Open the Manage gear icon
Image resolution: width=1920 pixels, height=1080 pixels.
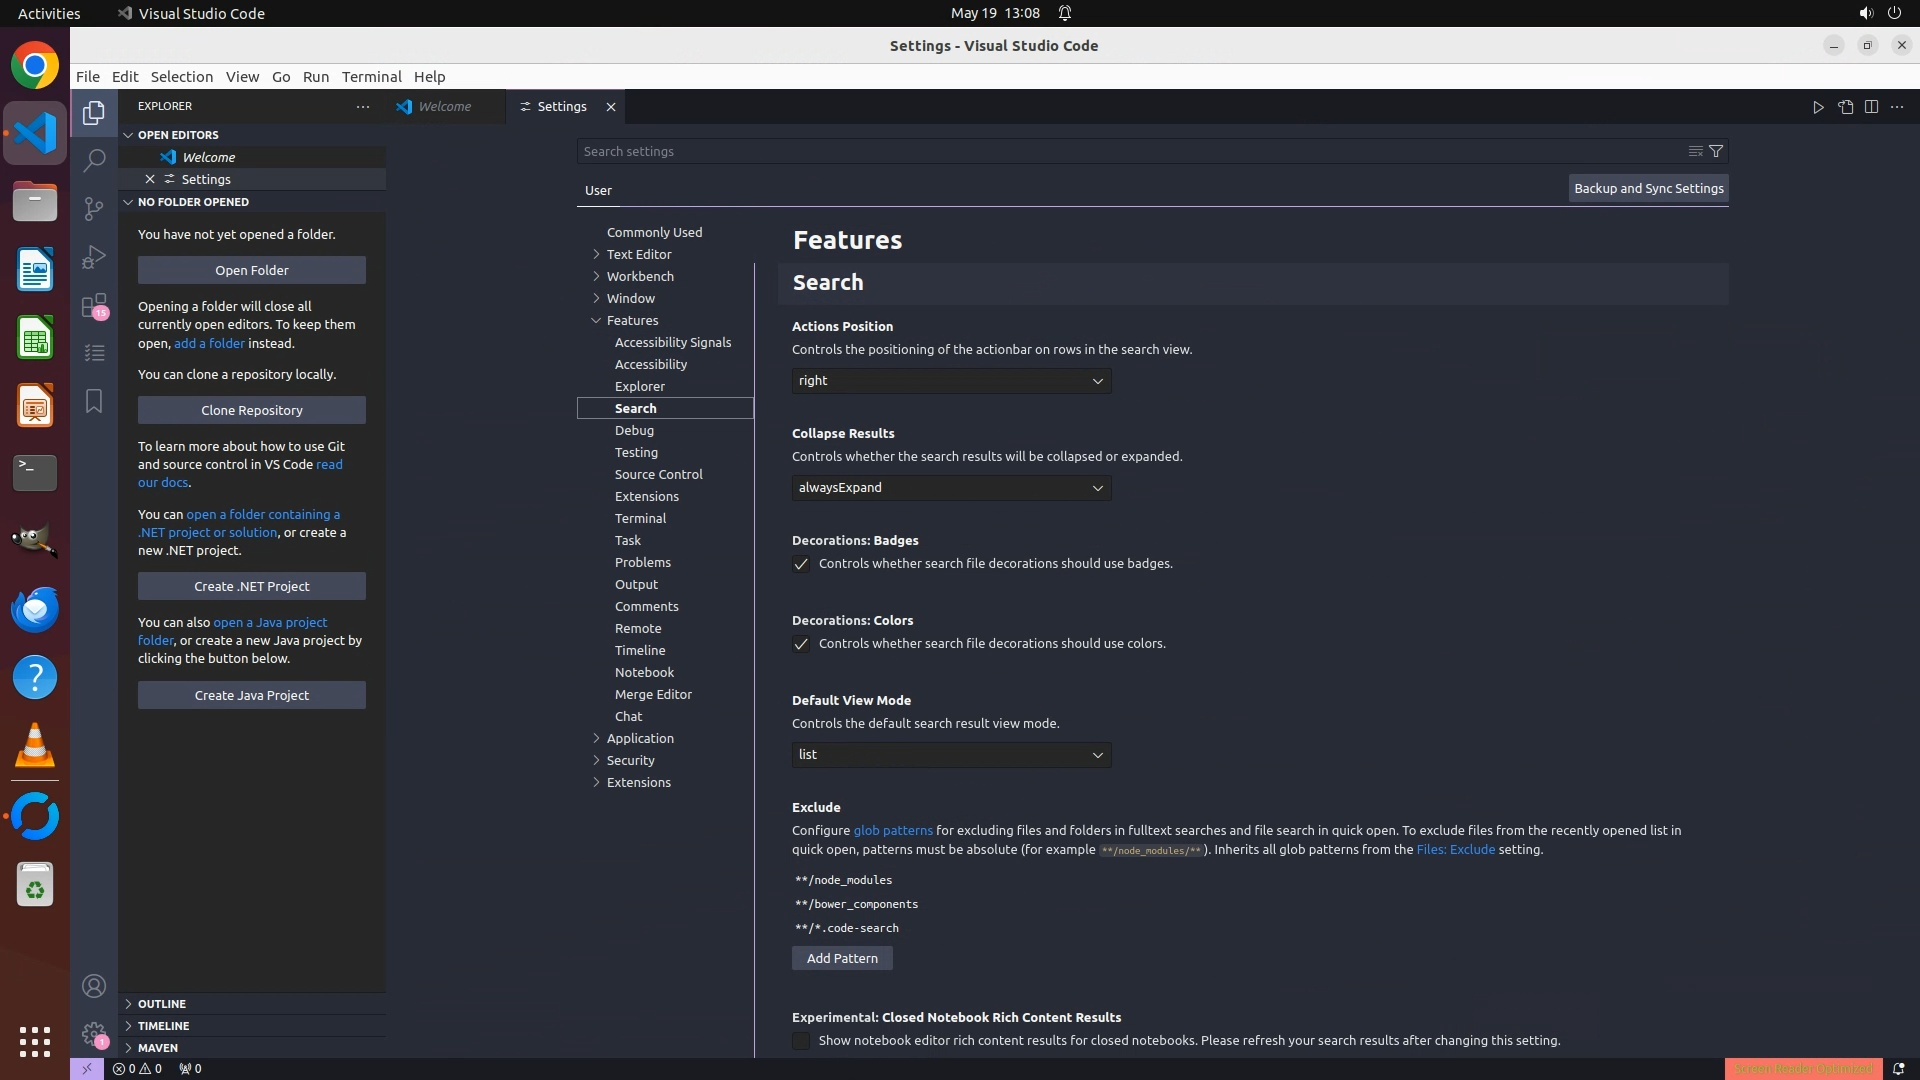[x=94, y=1034]
